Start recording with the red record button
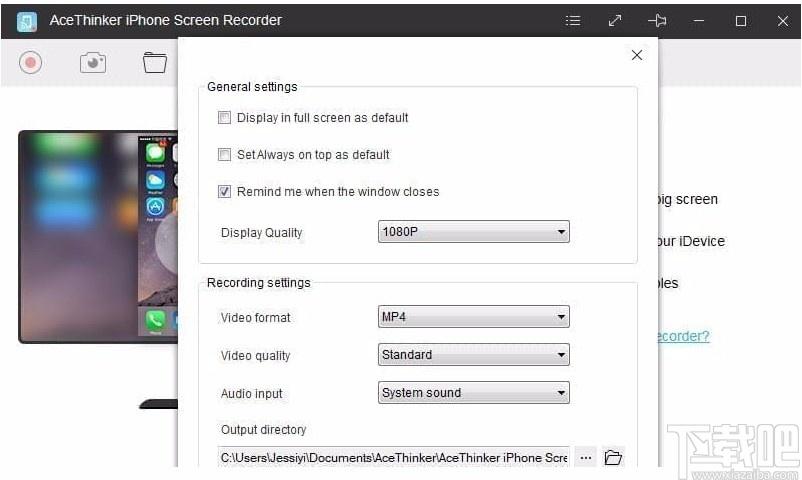This screenshot has height=480, width=802. (31, 62)
